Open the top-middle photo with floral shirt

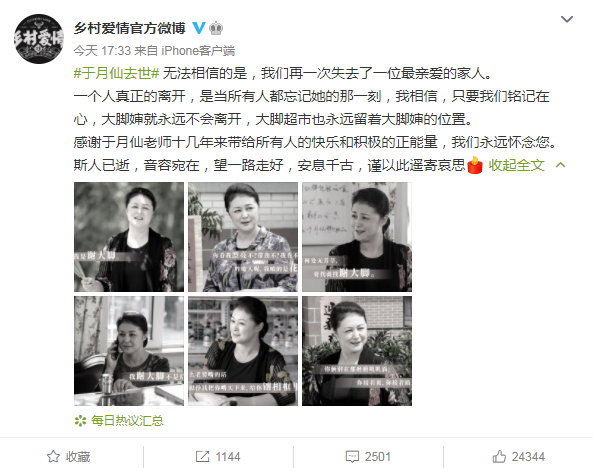pyautogui.click(x=243, y=237)
